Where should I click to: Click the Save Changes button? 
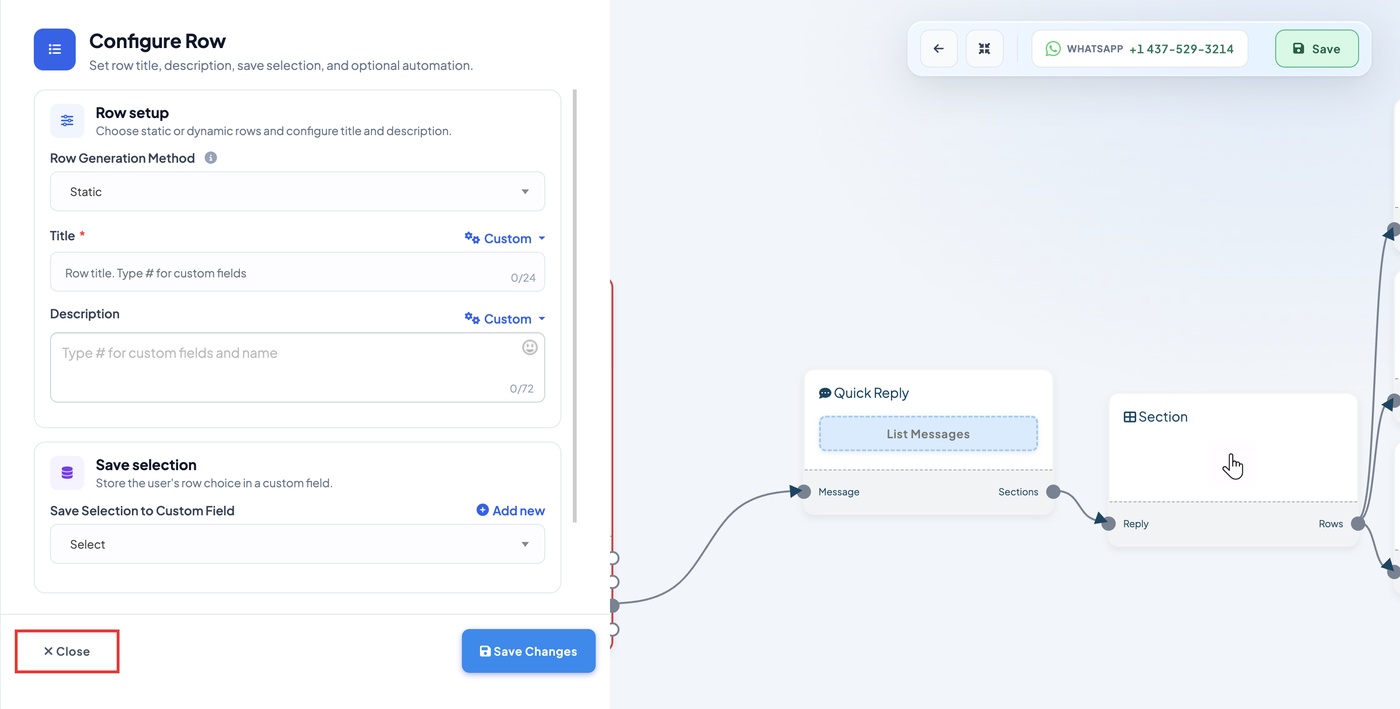pos(529,651)
